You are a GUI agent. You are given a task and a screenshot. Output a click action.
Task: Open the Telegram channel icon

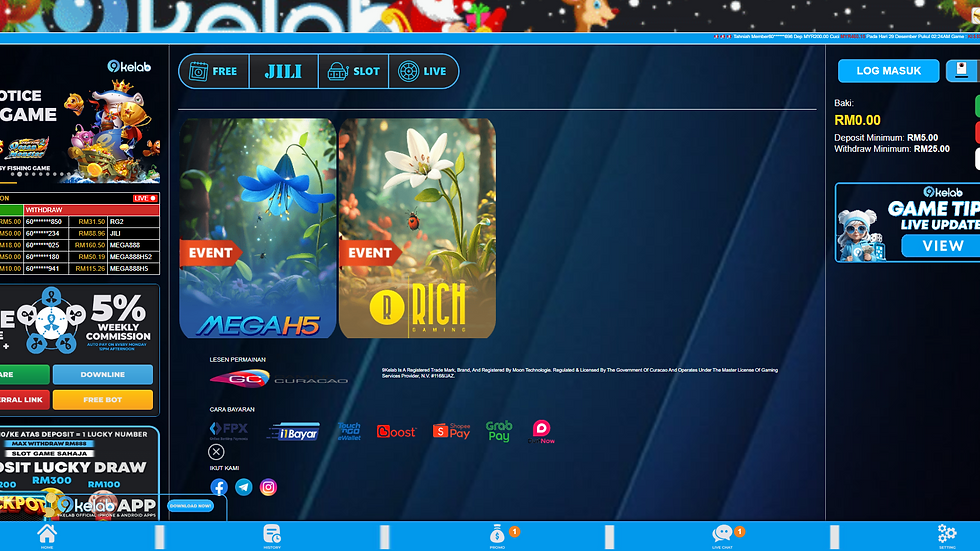244,487
